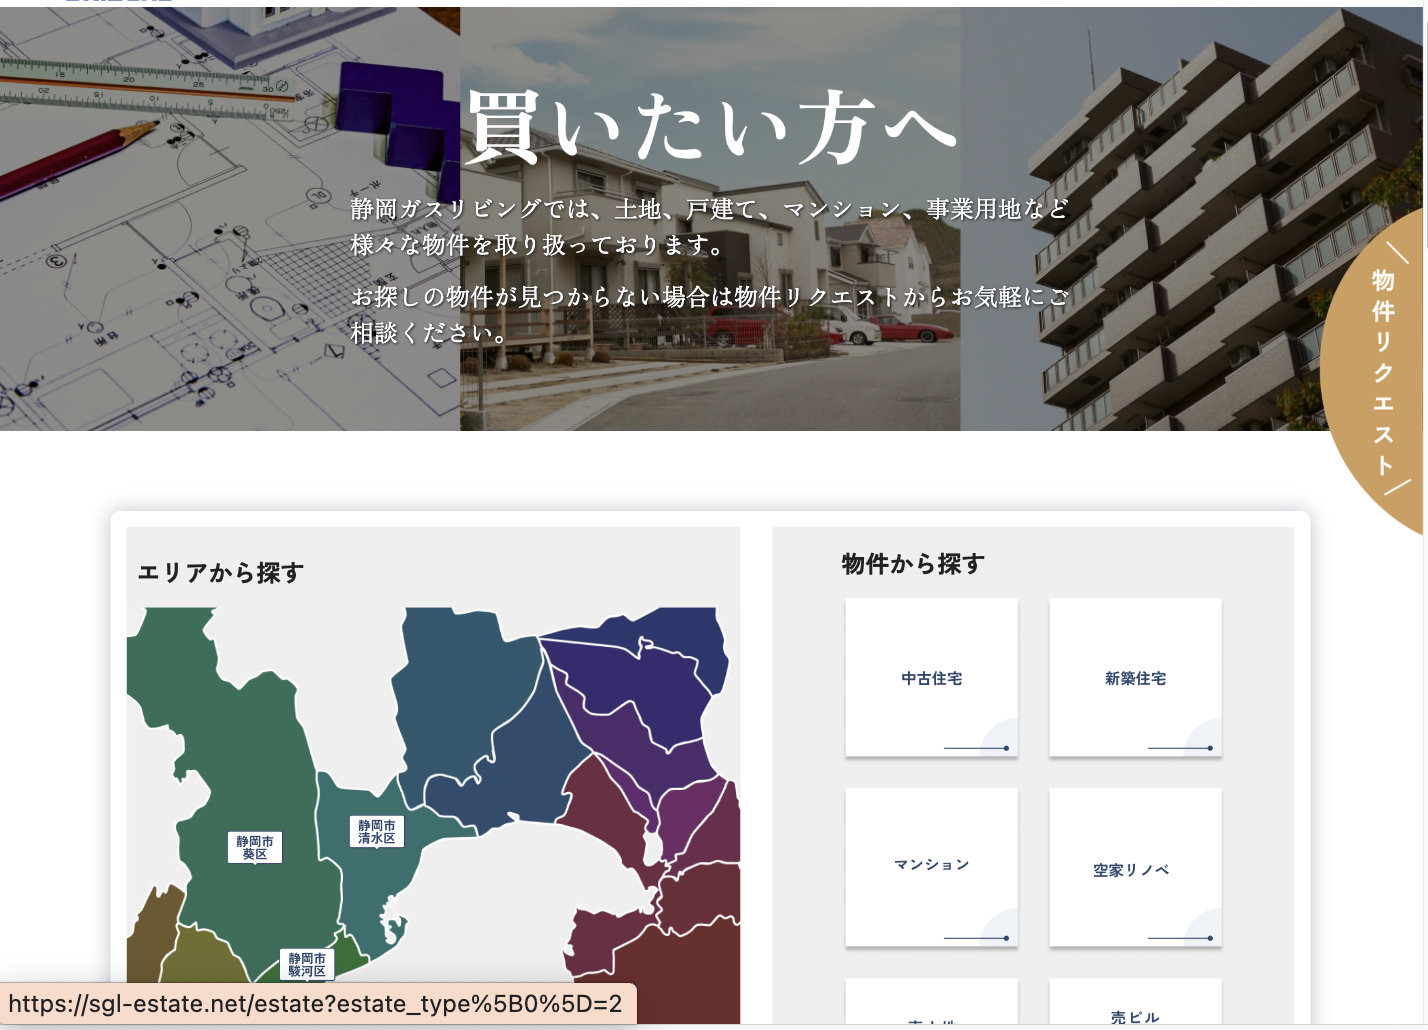Screen dimensions: 1428x1030
Task: Select the 中古住宅 property card
Action: tap(931, 677)
